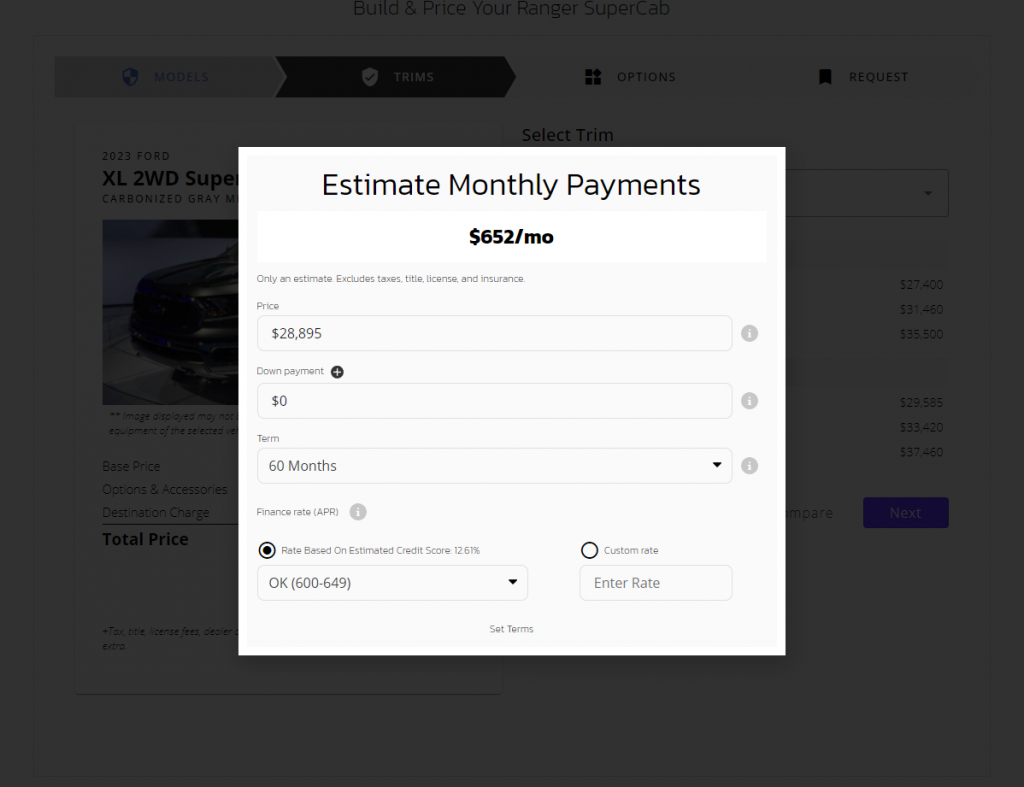
Task: Select Rate Based On Estimated Credit Score radio
Action: pyautogui.click(x=266, y=550)
